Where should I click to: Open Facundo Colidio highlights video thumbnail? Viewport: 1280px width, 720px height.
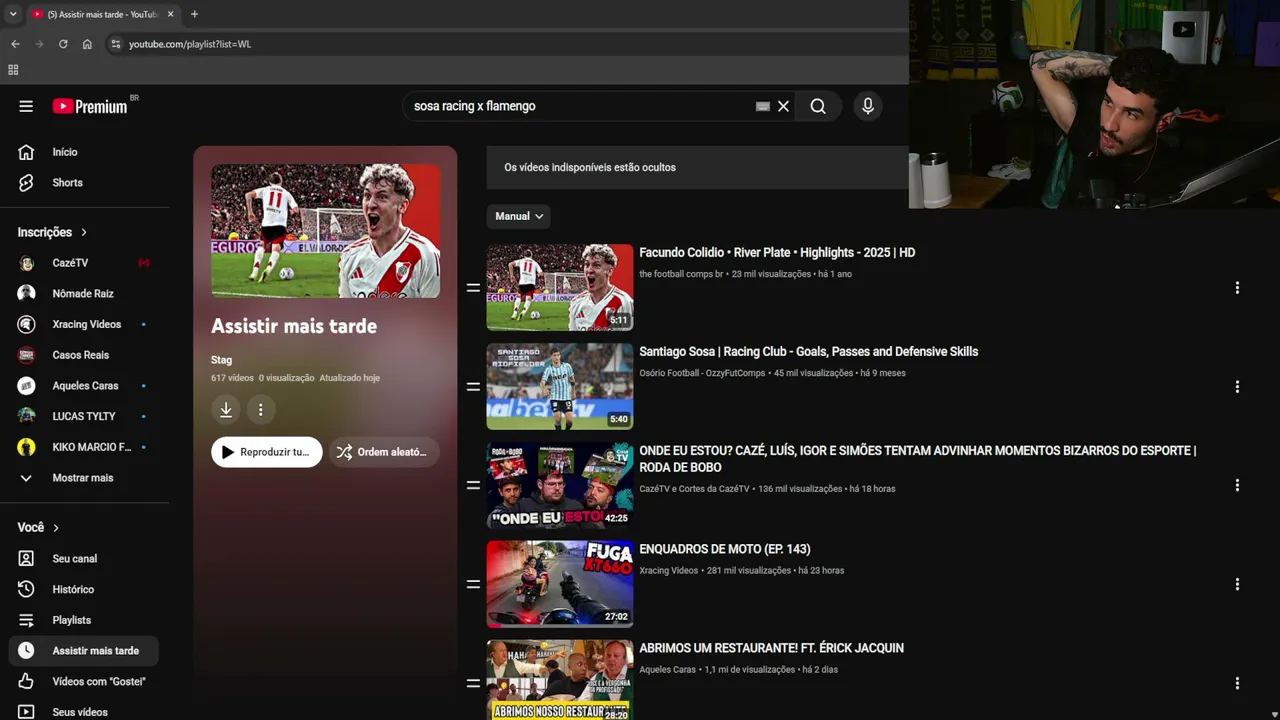tap(560, 287)
